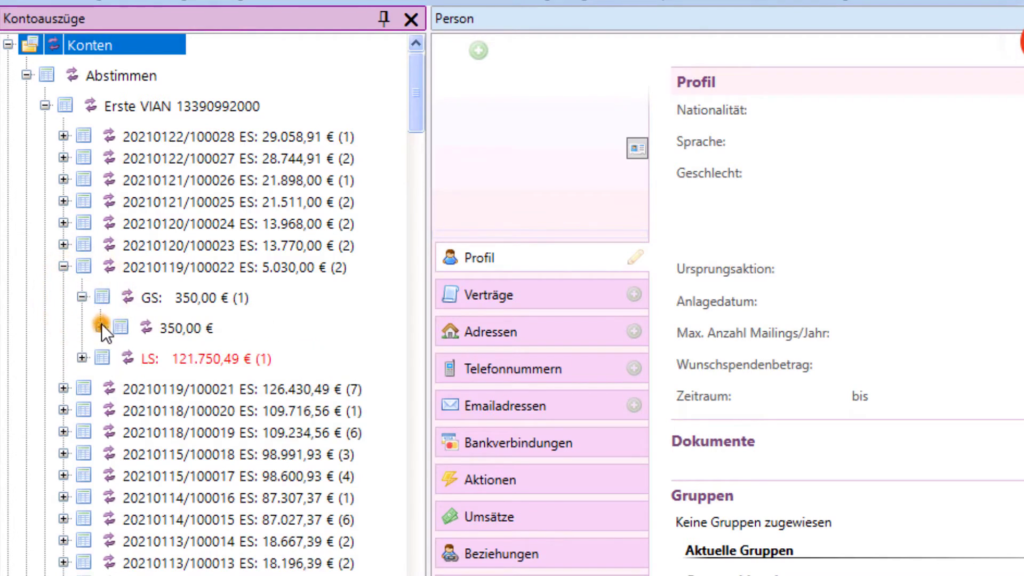Click the folder icon beside Konten
This screenshot has height=576, width=1024.
[30, 44]
